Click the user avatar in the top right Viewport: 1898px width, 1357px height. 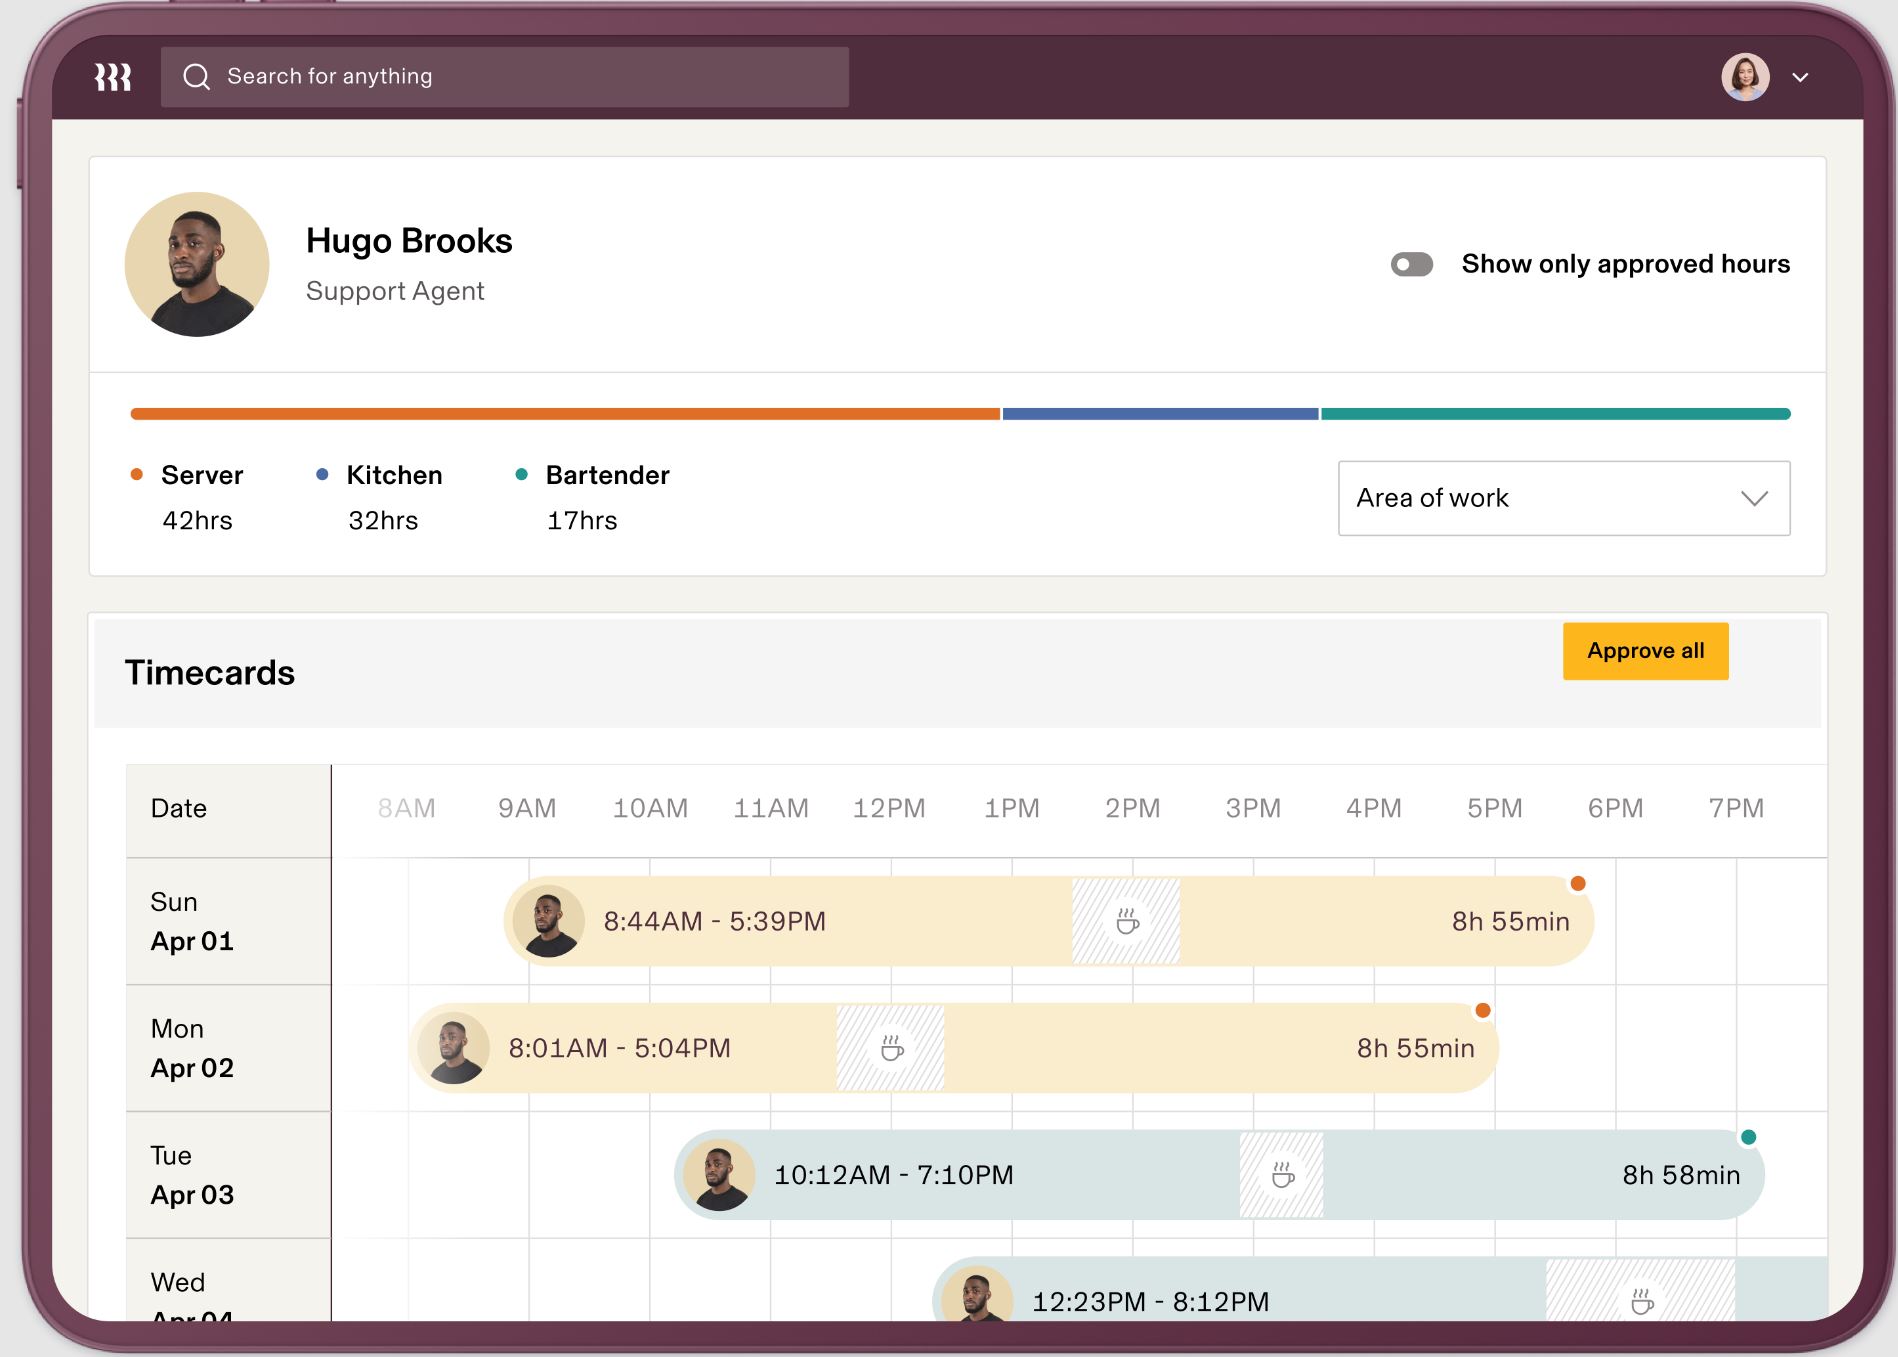pyautogui.click(x=1747, y=76)
